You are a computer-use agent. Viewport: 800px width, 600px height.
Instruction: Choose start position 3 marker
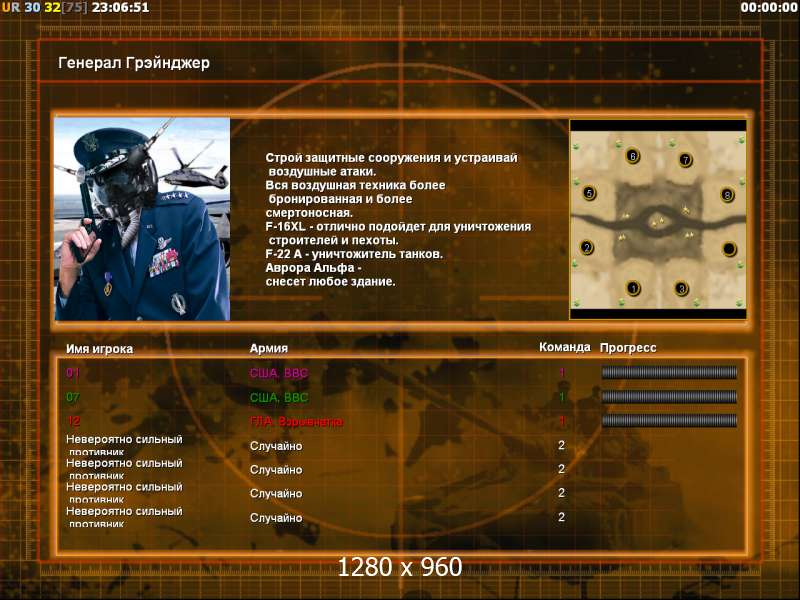coord(682,289)
